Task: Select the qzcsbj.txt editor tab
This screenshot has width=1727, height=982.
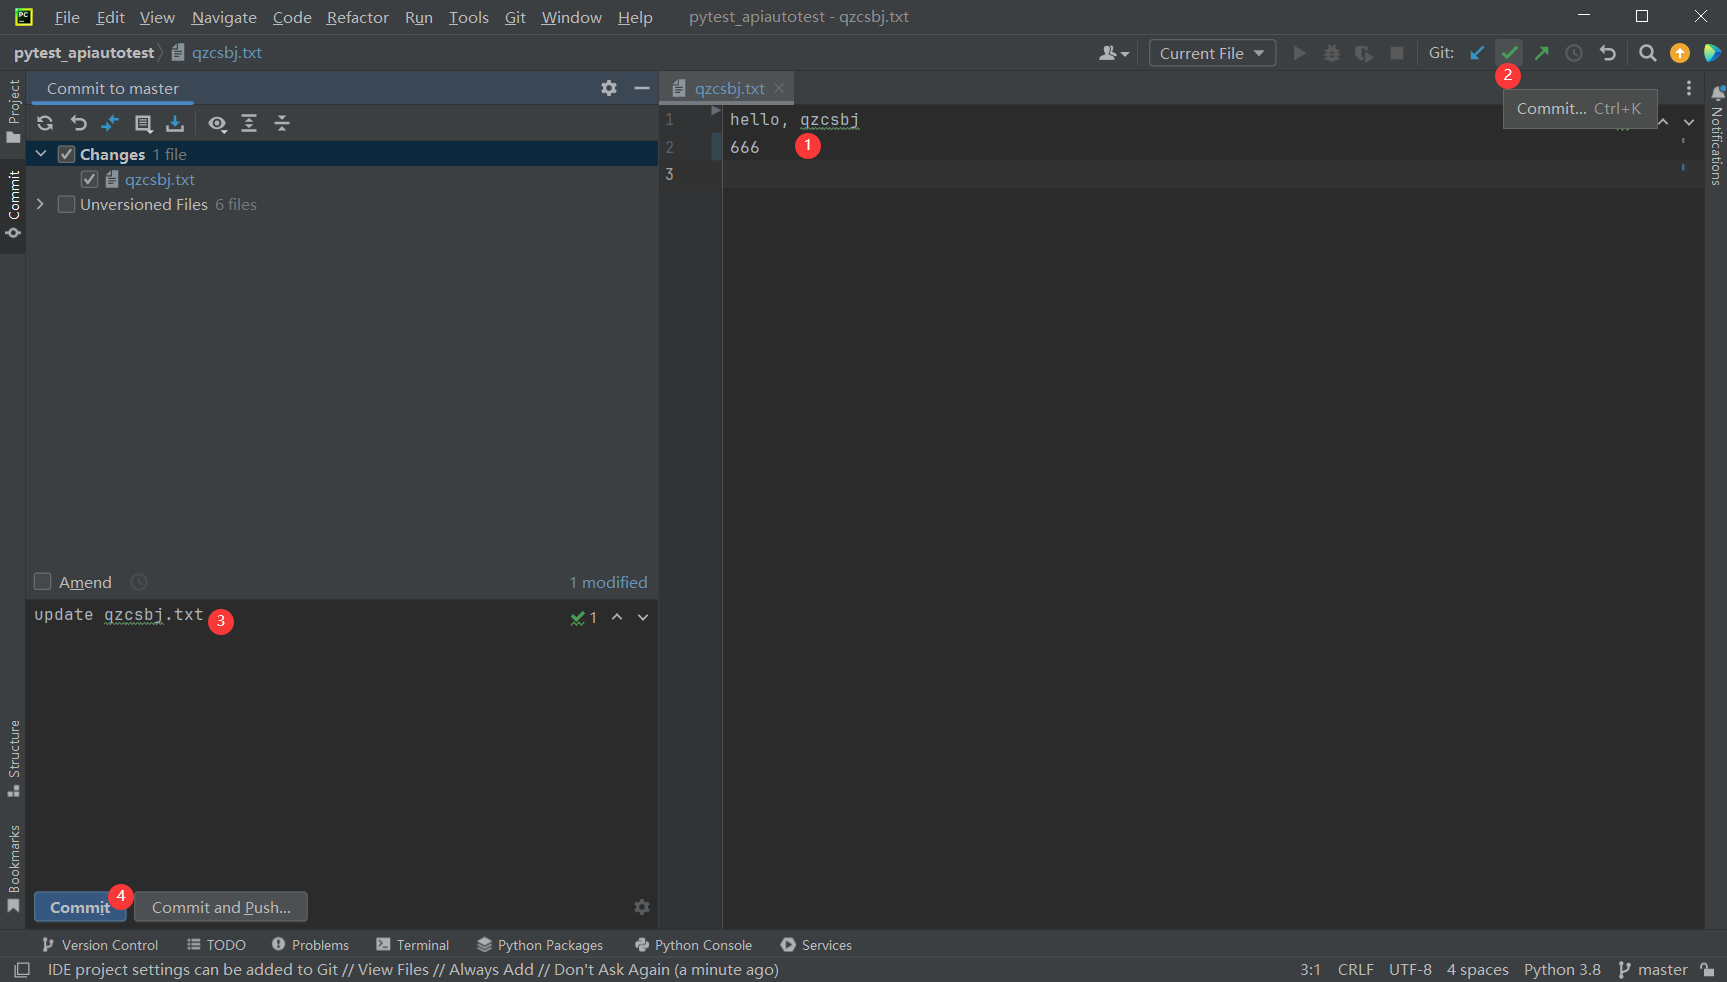Action: pyautogui.click(x=729, y=88)
